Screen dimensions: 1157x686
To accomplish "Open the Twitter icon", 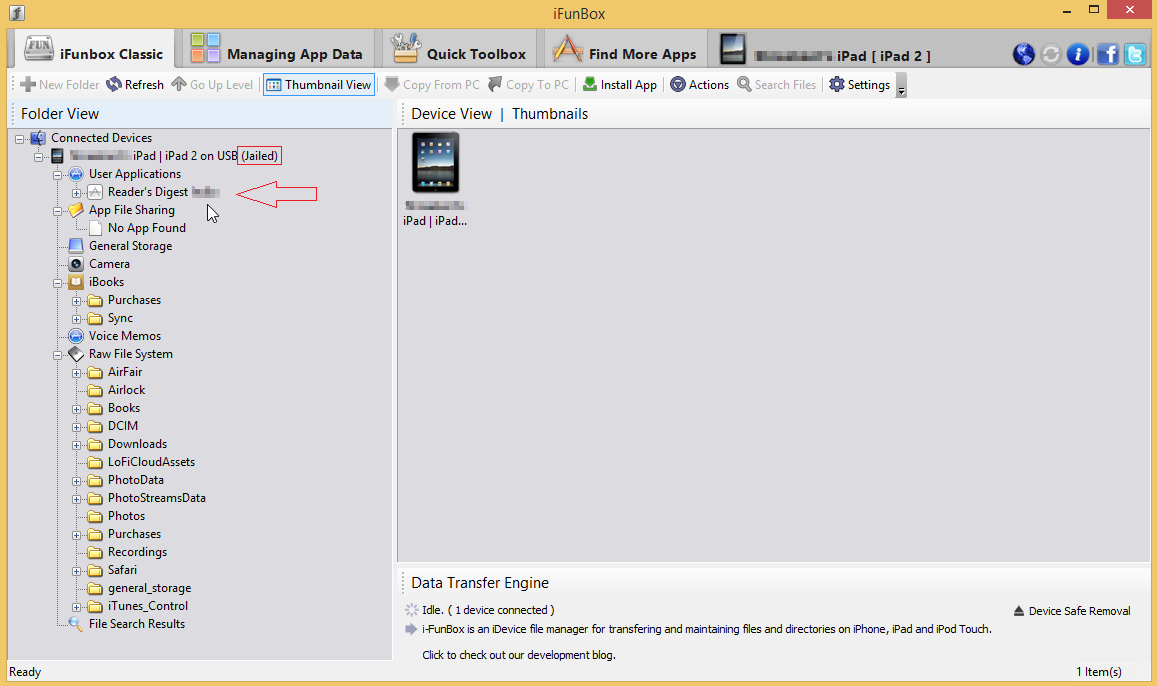I will point(1135,54).
